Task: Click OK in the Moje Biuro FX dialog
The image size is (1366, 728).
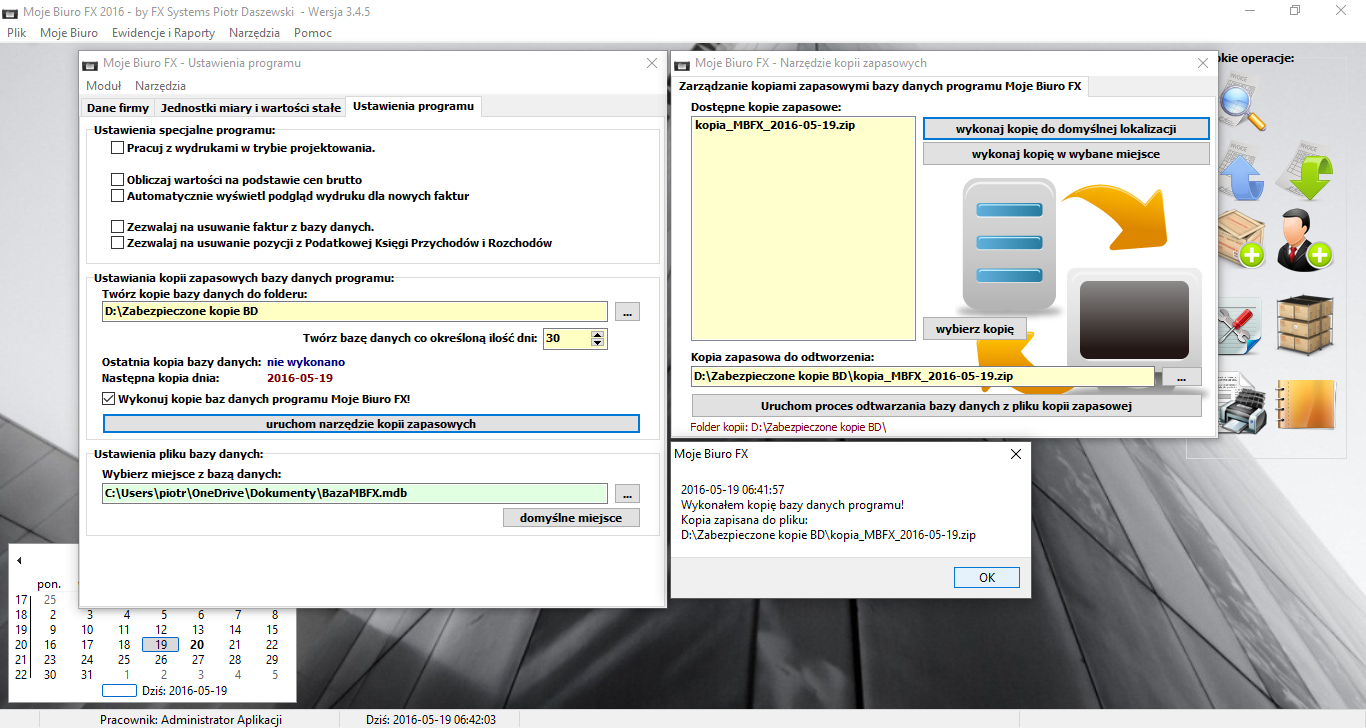Action: 987,578
